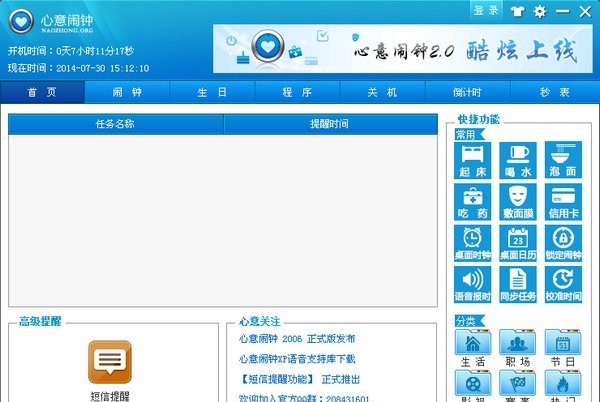Screen dimensions: 600x402
Task: Click the skin (shirt) icon in title bar
Action: 517,11
